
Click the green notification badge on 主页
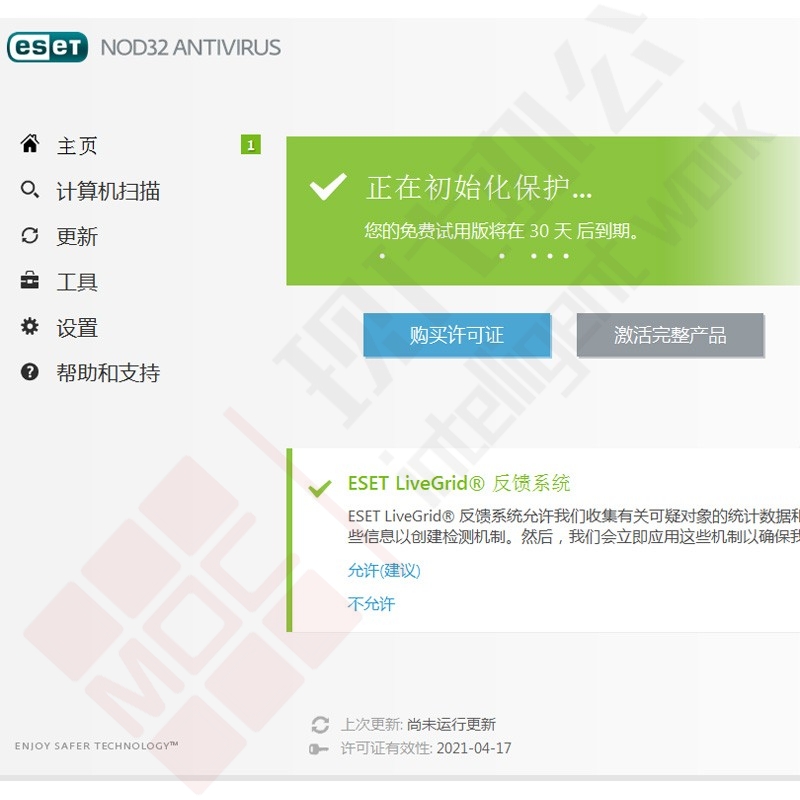[251, 144]
